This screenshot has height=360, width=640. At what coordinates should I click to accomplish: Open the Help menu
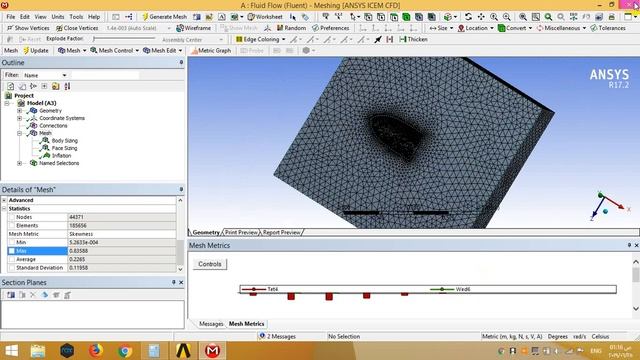[94, 17]
